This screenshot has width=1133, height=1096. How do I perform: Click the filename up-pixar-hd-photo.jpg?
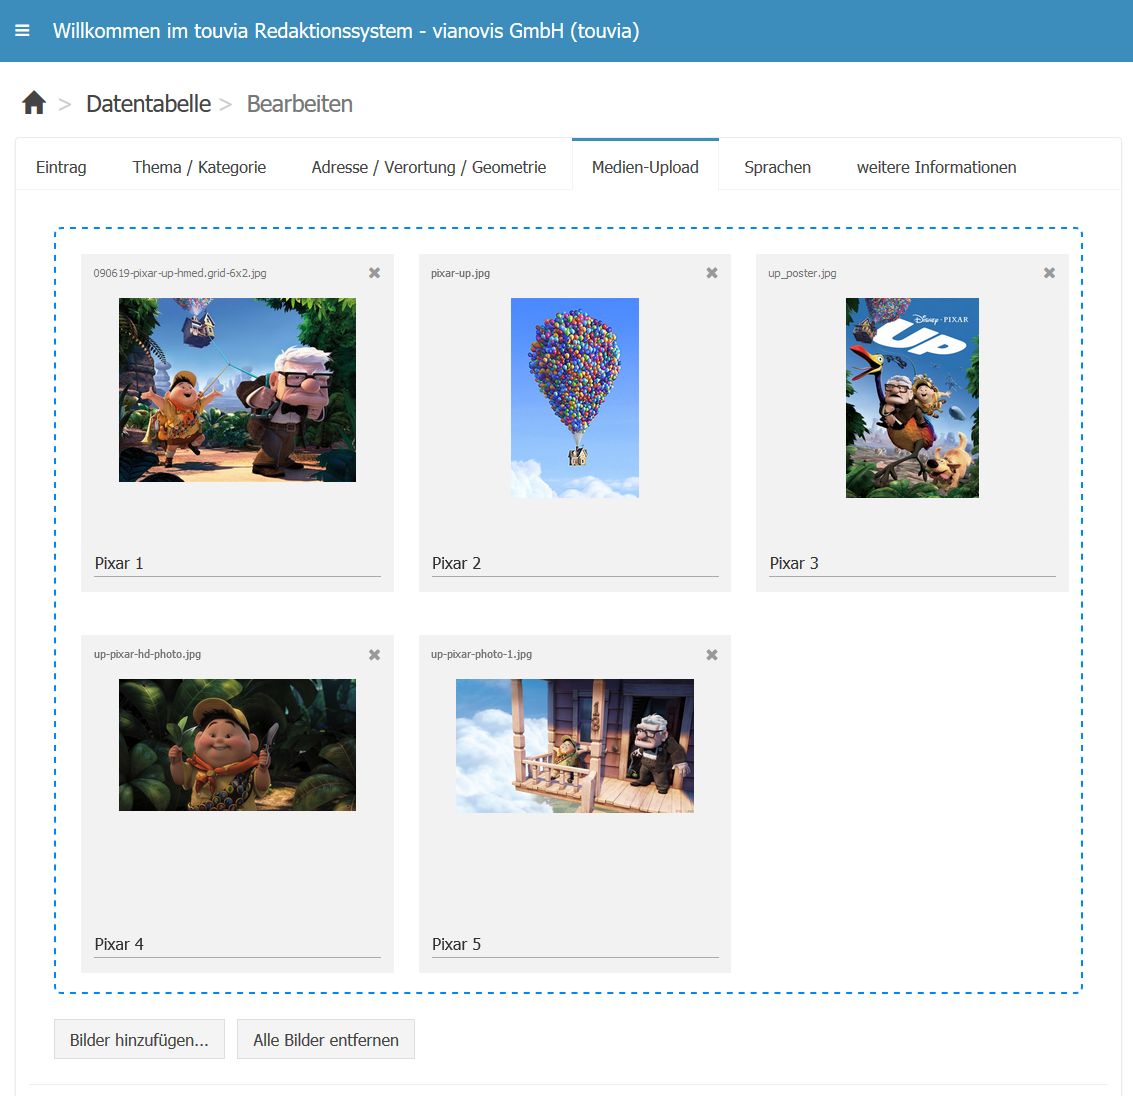147,654
